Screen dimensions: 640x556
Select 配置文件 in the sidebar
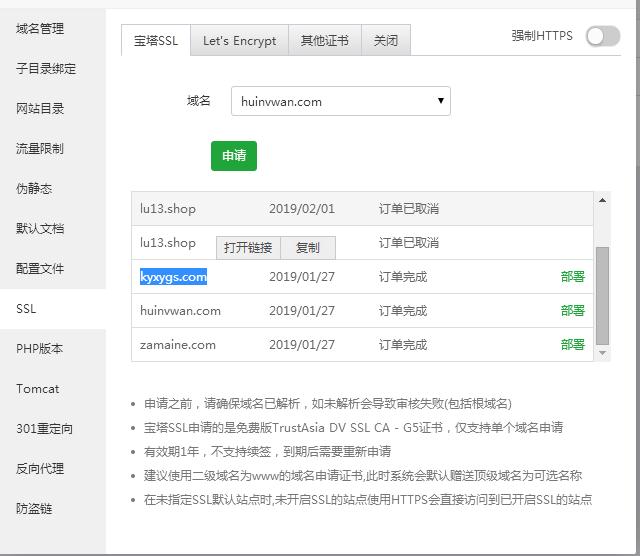click(40, 269)
